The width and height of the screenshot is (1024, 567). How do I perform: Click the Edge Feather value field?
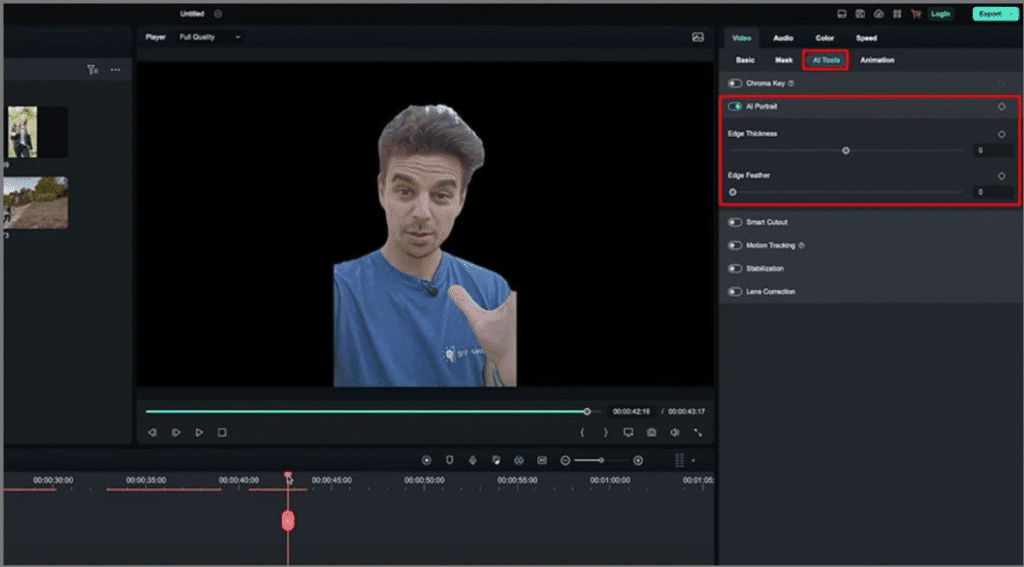tap(993, 192)
